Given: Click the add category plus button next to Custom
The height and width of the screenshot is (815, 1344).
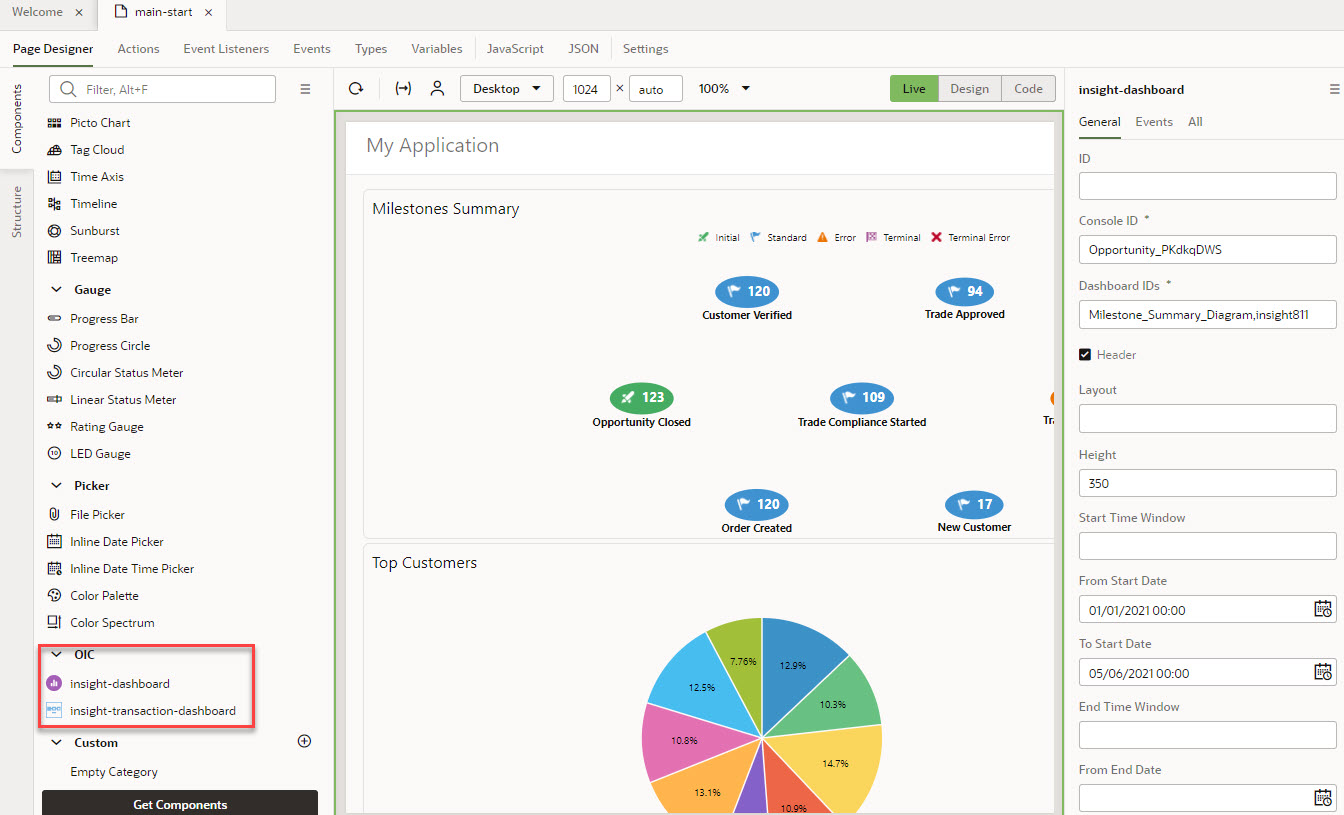Looking at the screenshot, I should (304, 741).
